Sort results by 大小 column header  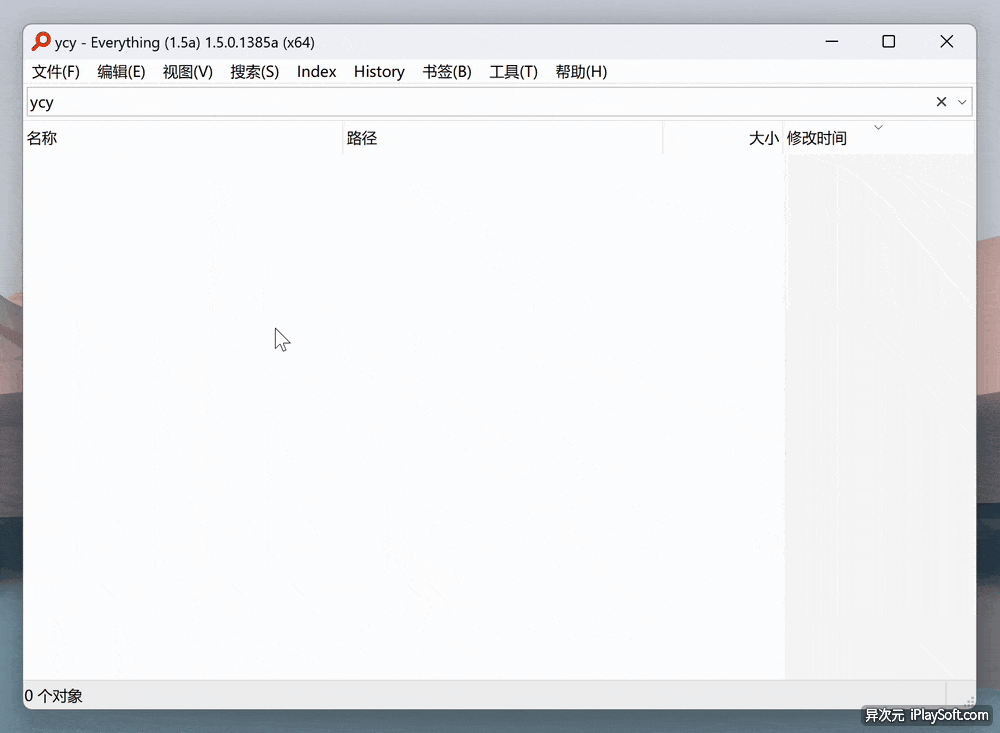pyautogui.click(x=723, y=138)
